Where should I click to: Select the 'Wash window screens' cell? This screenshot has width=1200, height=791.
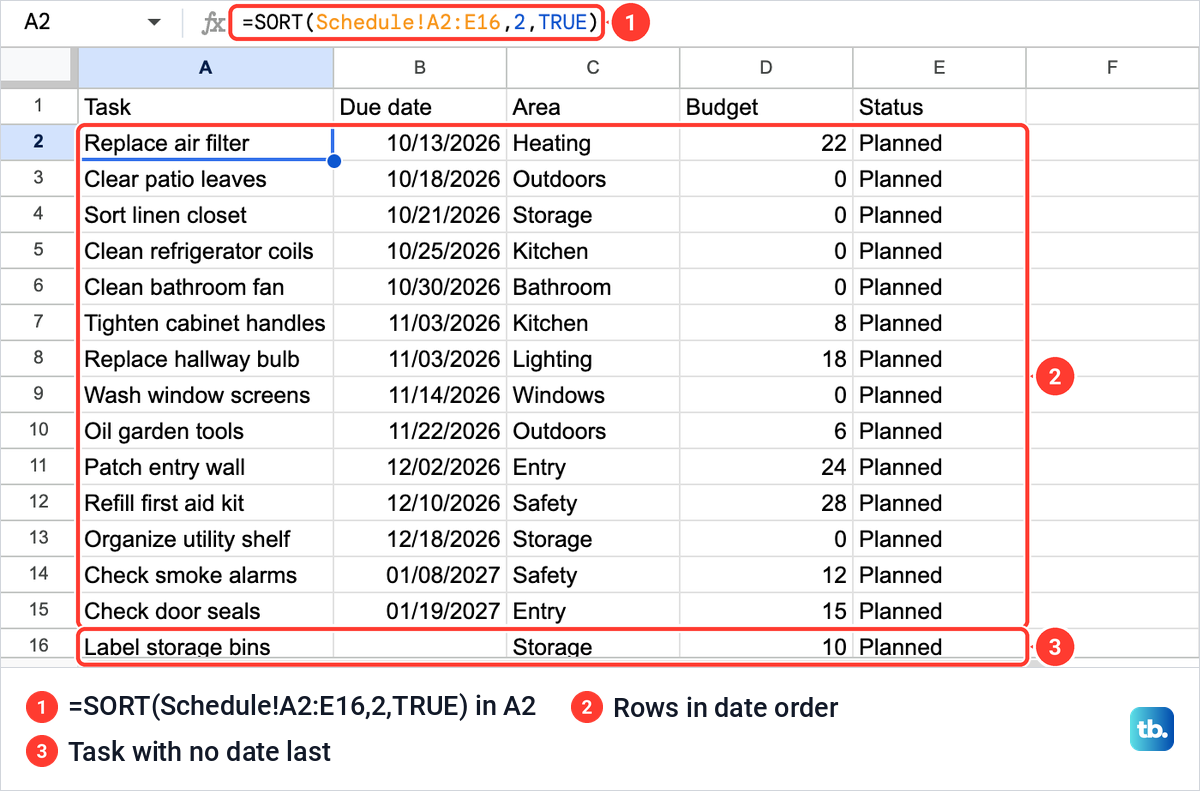pyautogui.click(x=206, y=395)
